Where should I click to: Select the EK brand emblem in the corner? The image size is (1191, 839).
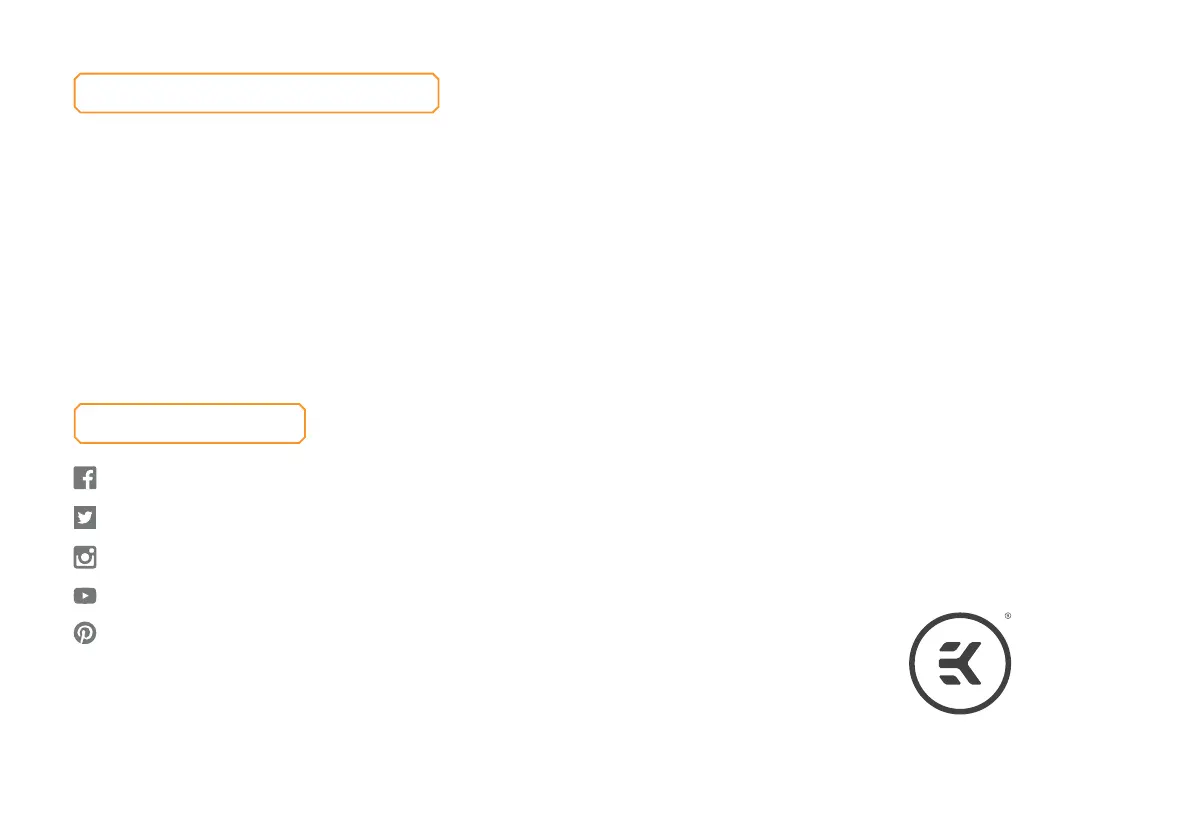[x=959, y=662]
